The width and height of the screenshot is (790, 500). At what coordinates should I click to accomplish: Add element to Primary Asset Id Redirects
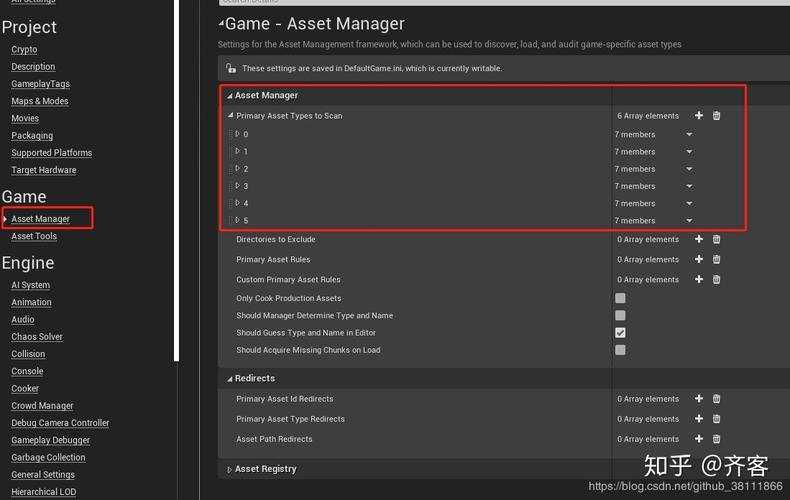(699, 399)
